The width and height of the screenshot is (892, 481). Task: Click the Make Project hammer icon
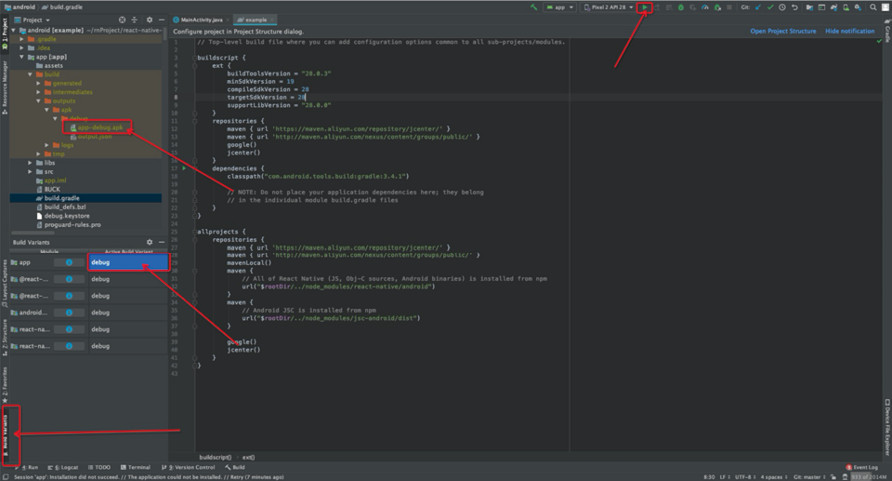[x=531, y=8]
